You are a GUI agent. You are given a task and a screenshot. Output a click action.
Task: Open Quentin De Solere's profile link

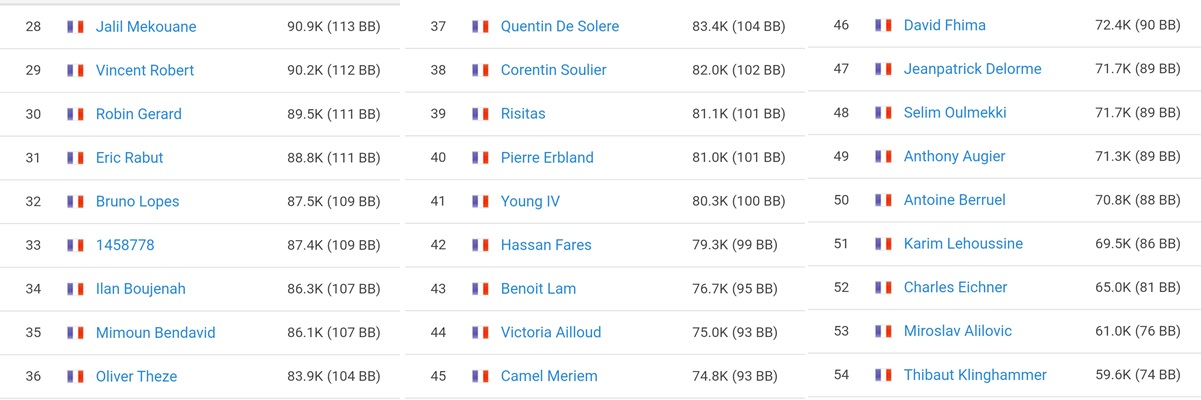[560, 26]
